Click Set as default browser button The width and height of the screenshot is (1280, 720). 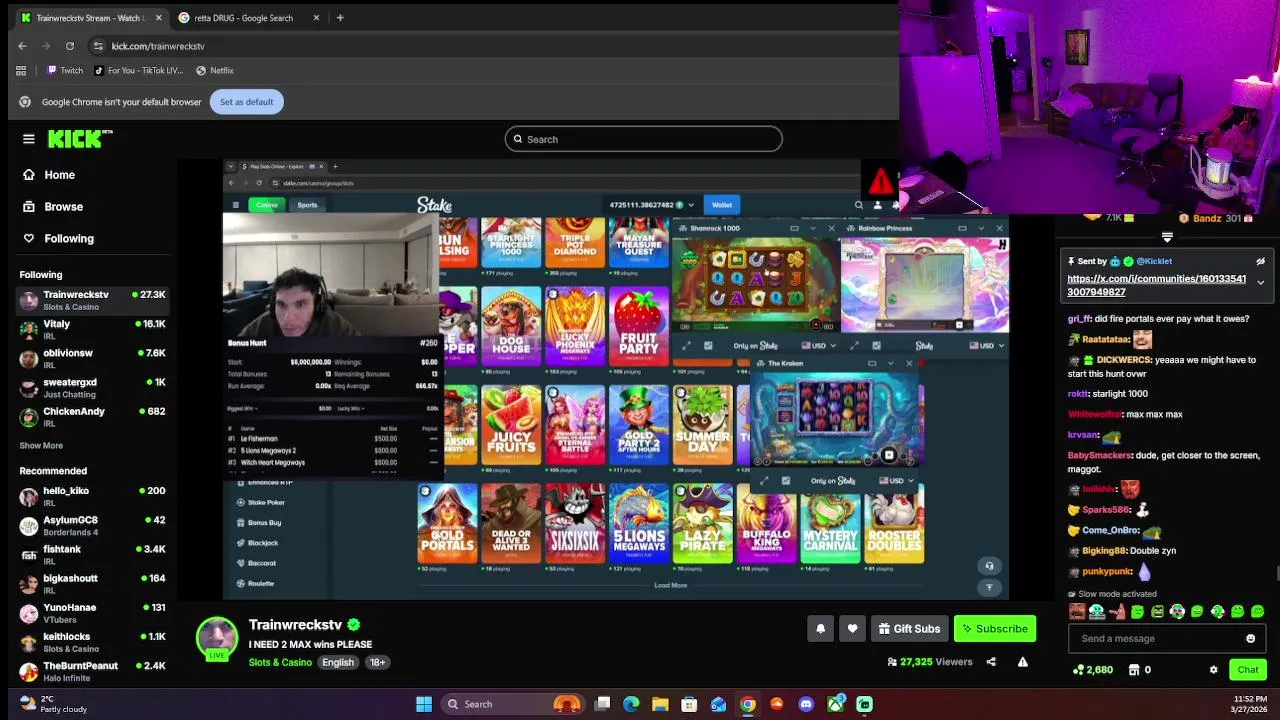[246, 102]
